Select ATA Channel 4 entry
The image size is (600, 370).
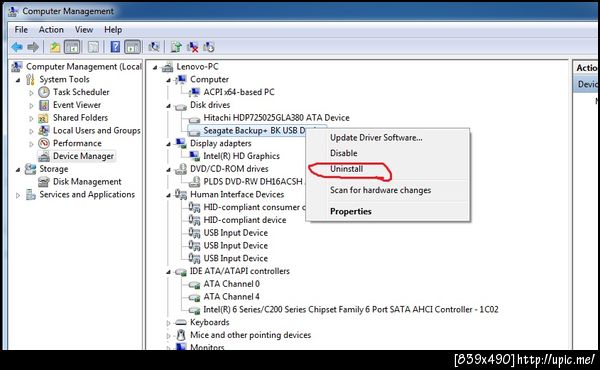point(231,297)
